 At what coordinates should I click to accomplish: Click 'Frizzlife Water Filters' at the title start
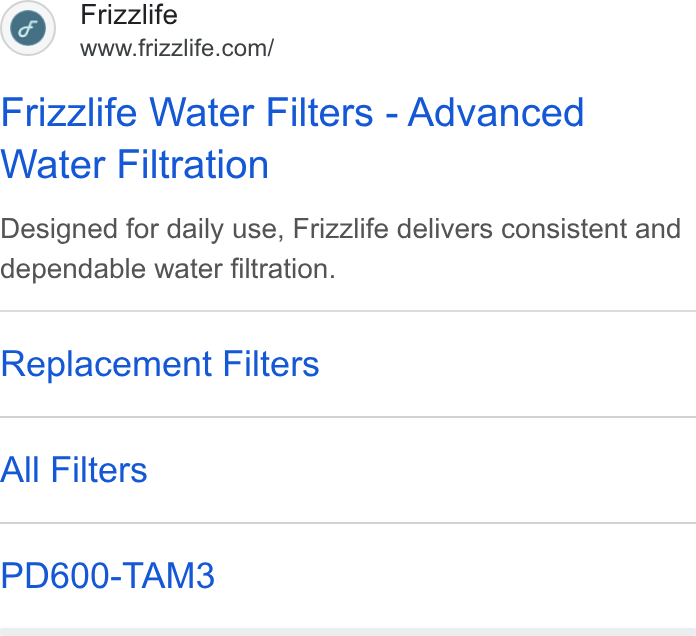187,113
